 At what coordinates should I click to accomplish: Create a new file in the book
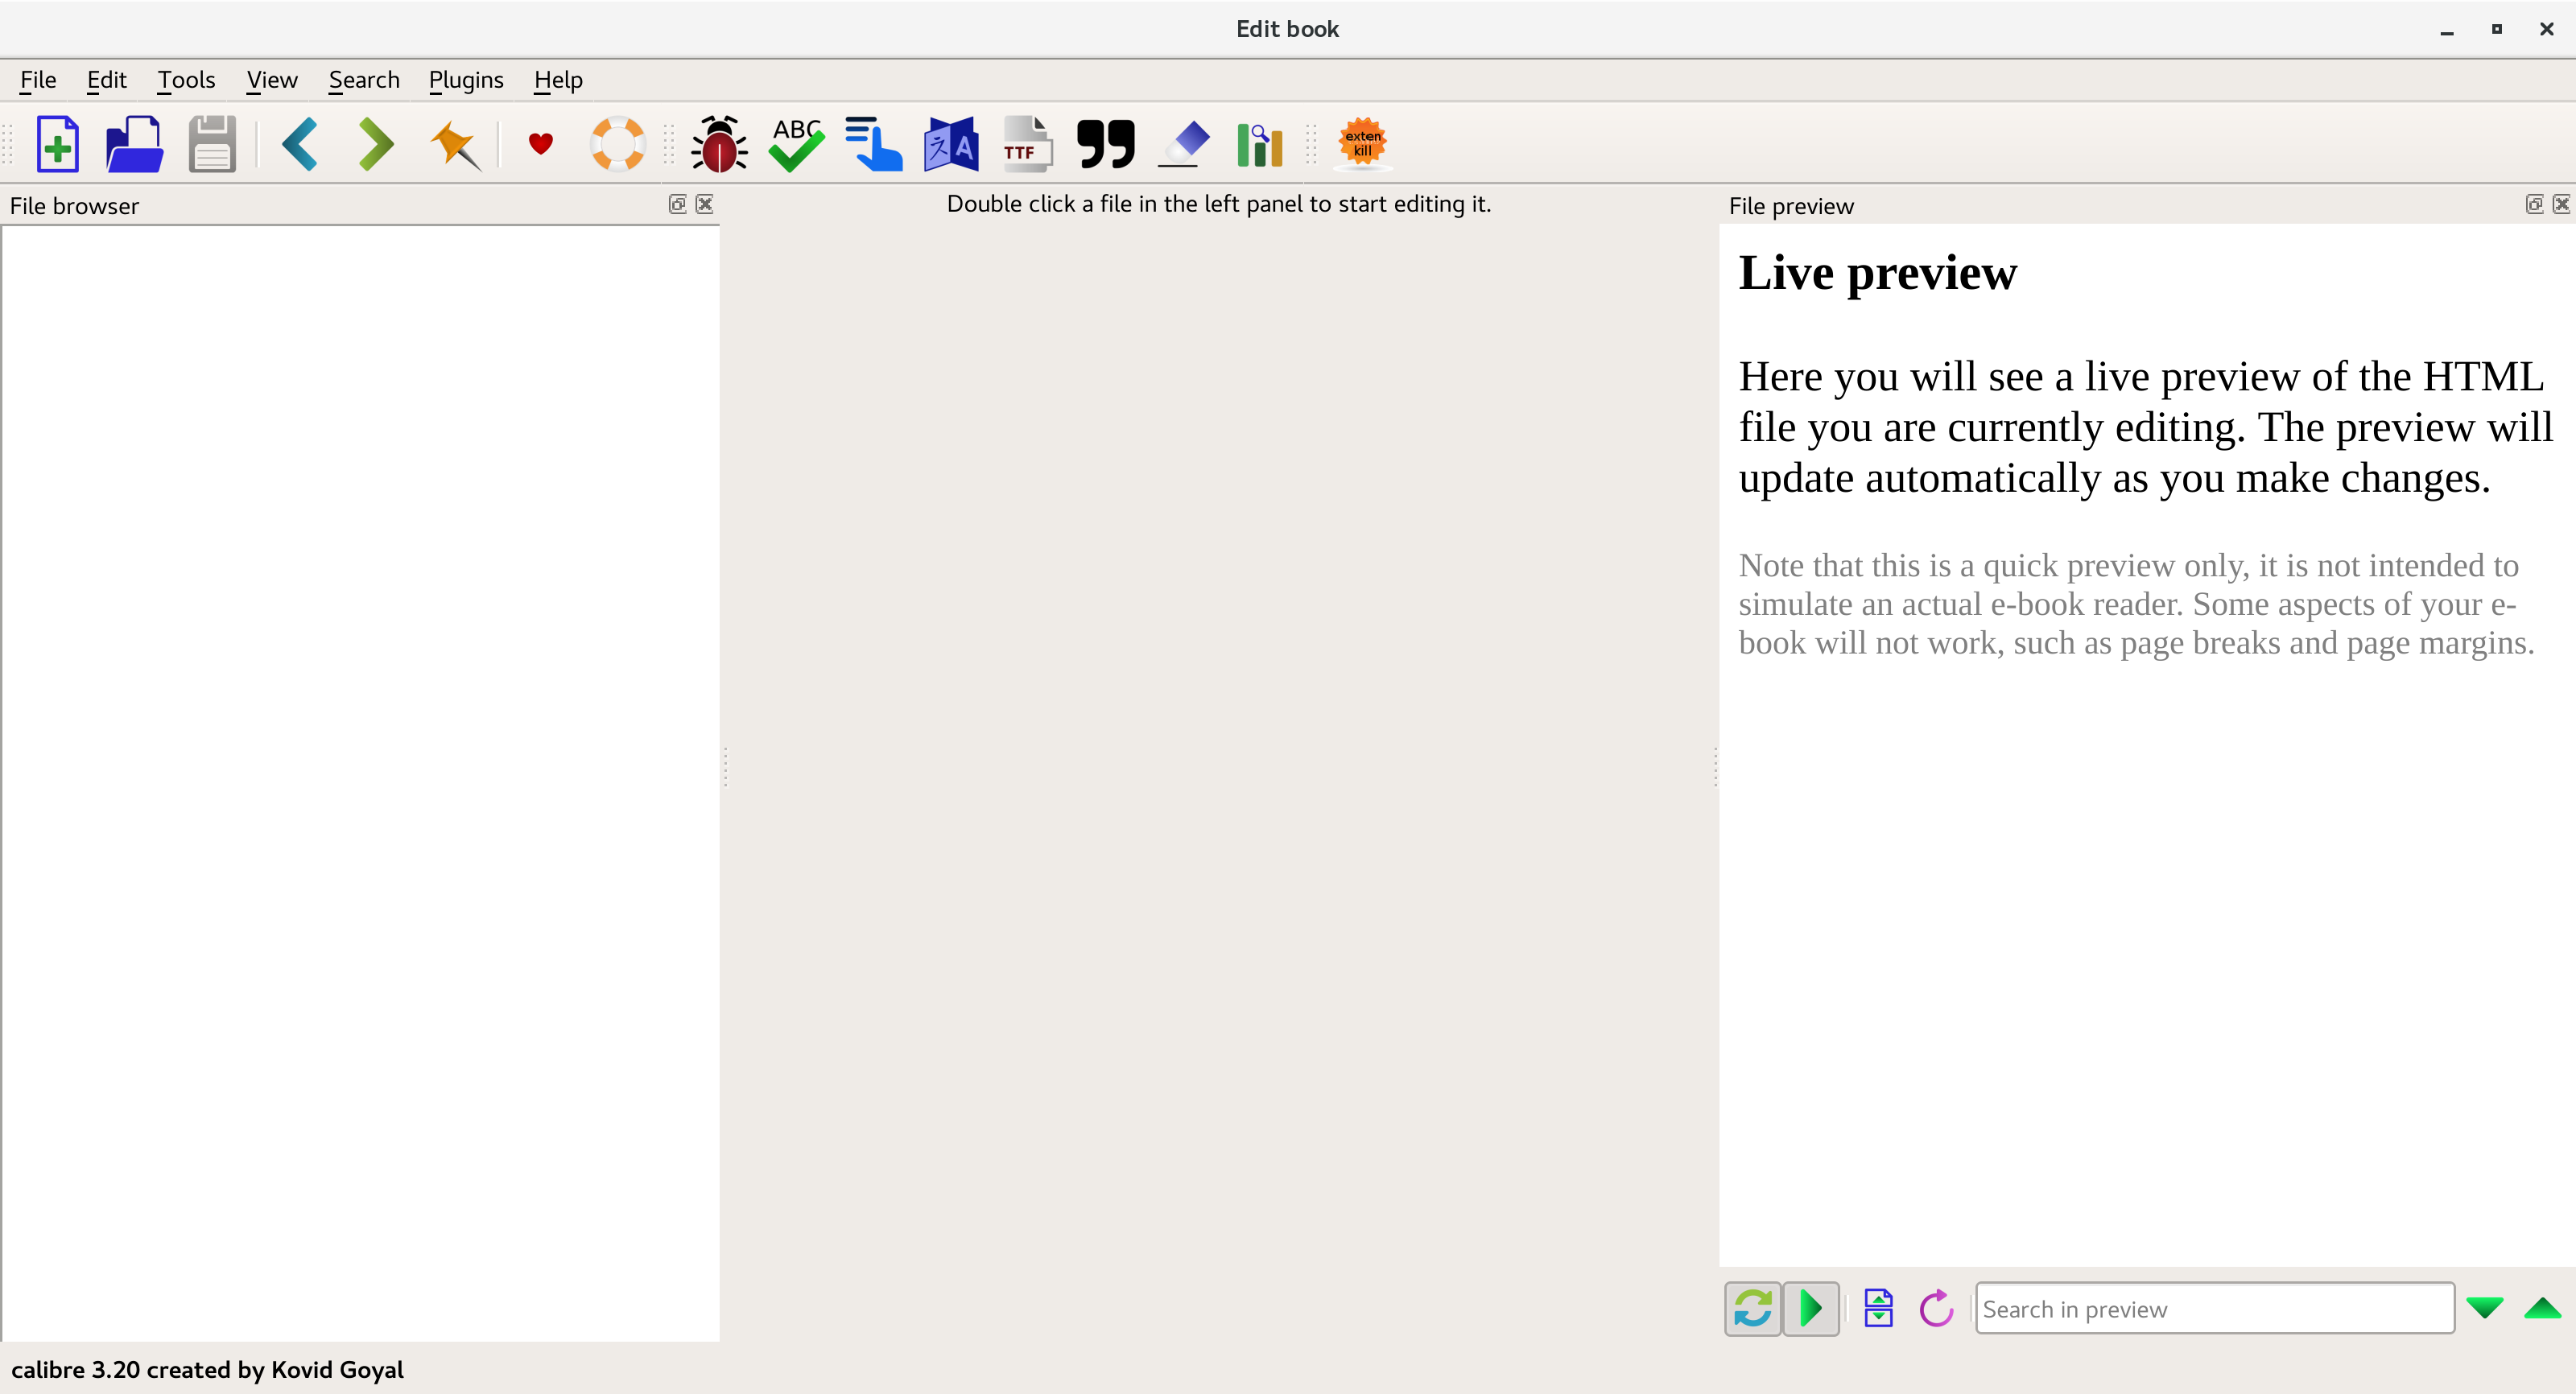coord(57,144)
